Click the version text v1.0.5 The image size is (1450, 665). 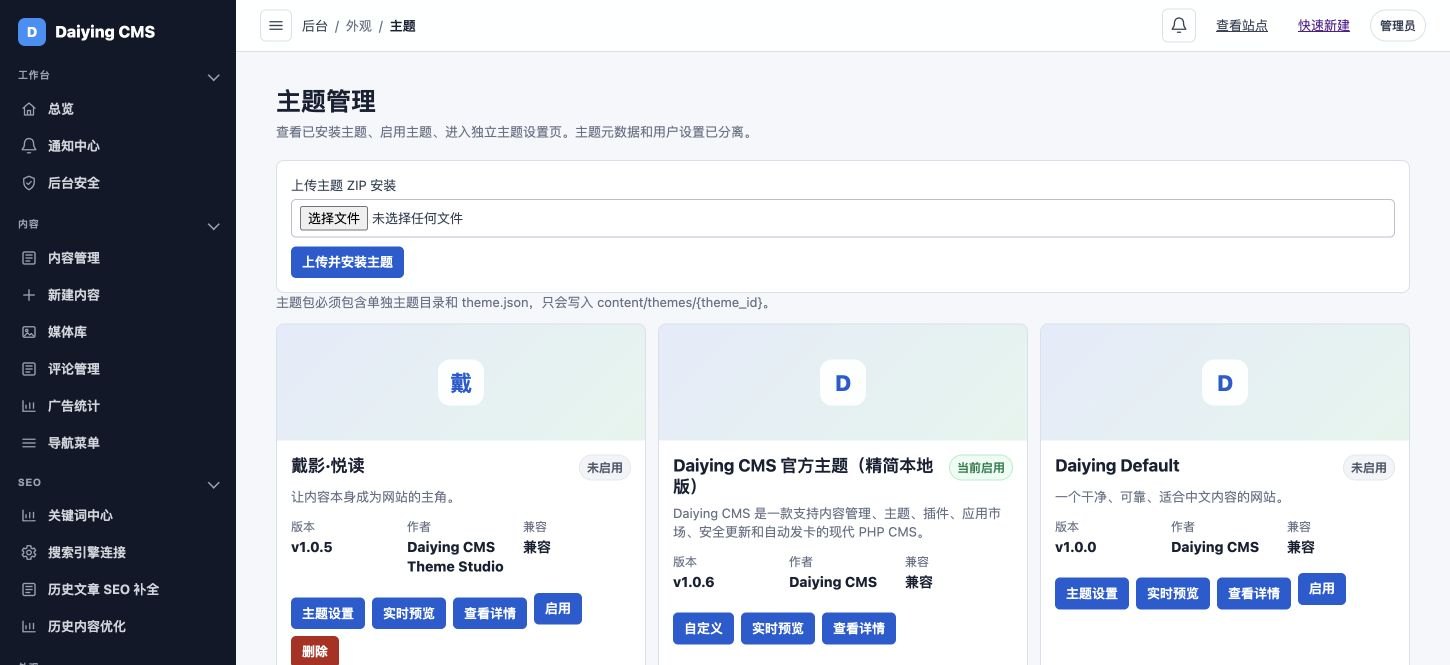click(312, 548)
